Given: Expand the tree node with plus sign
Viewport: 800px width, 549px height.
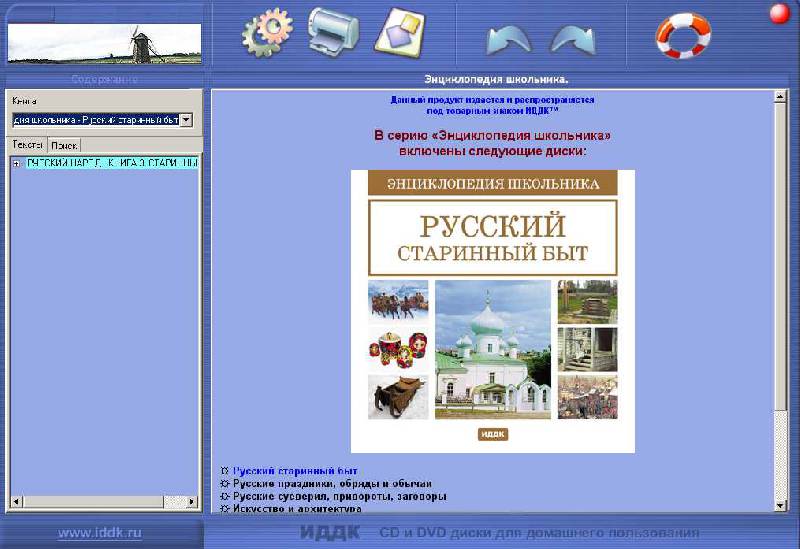Looking at the screenshot, I should point(16,163).
